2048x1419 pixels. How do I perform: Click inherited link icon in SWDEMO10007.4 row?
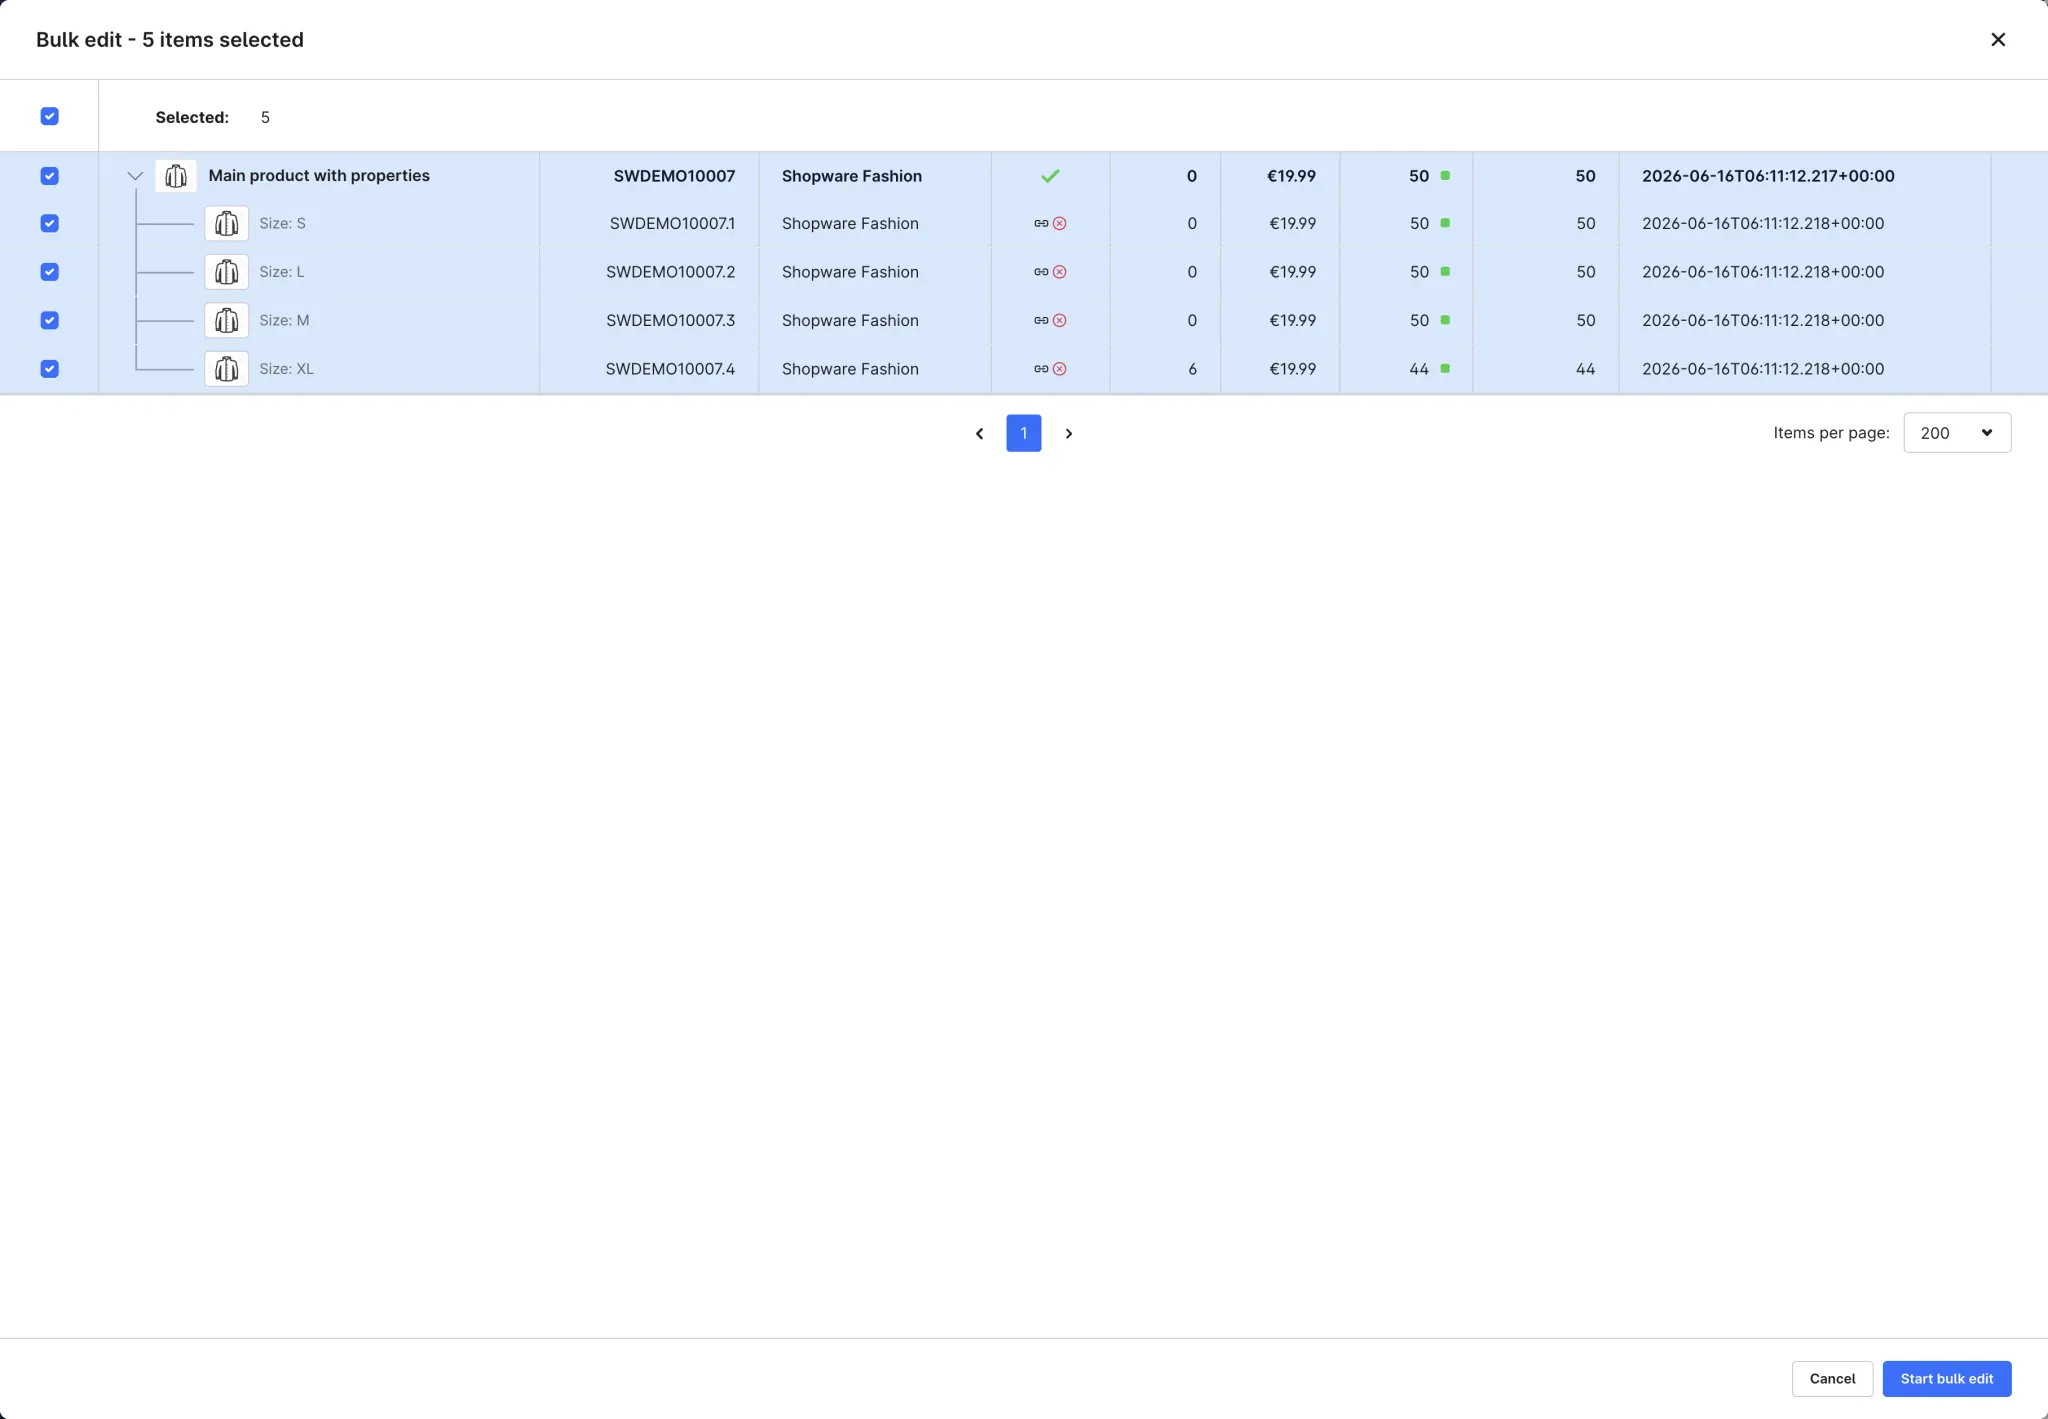pyautogui.click(x=1041, y=369)
